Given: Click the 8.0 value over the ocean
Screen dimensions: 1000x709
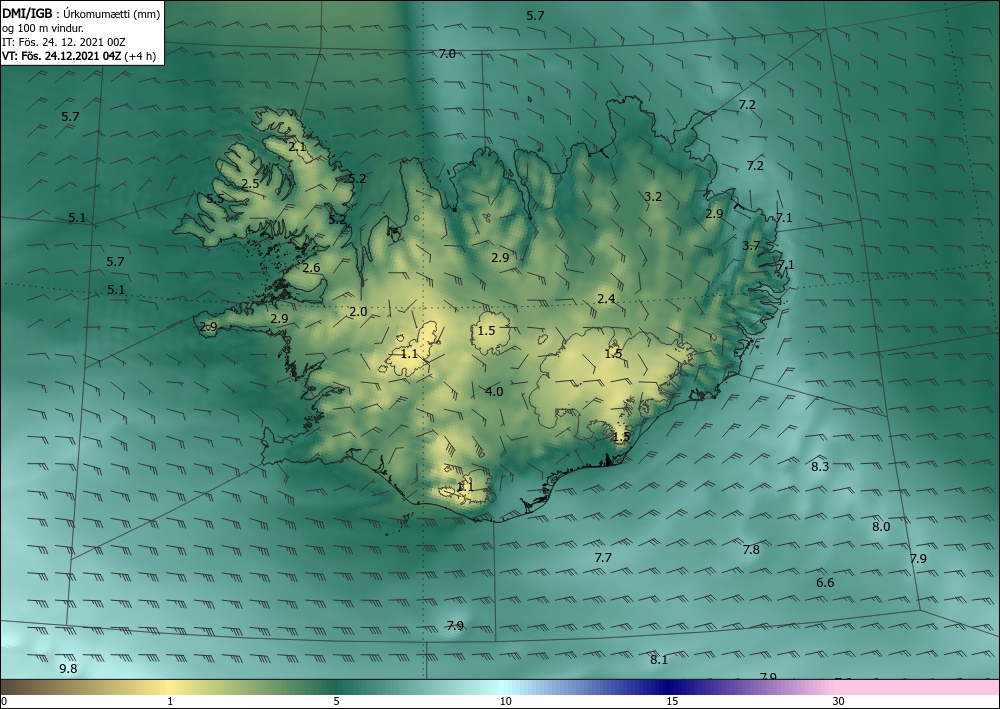Looking at the screenshot, I should point(881,527).
